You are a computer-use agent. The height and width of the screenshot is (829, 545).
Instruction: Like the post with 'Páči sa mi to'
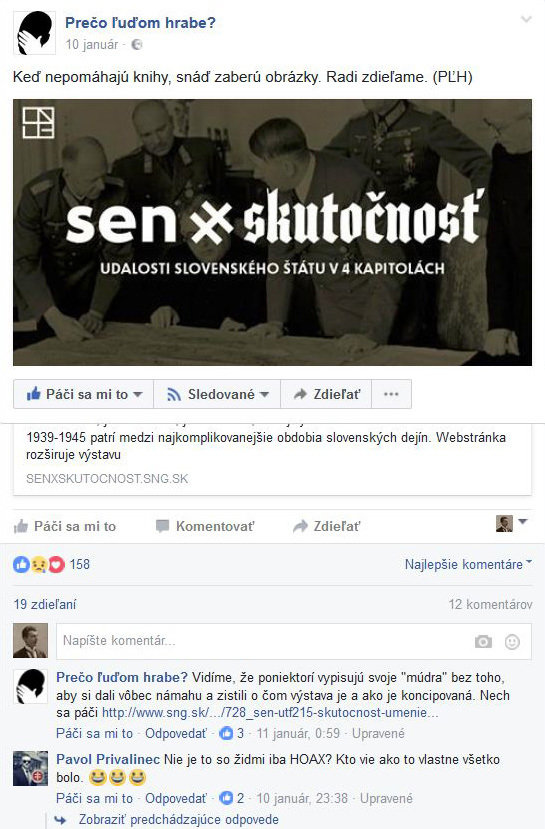64,526
